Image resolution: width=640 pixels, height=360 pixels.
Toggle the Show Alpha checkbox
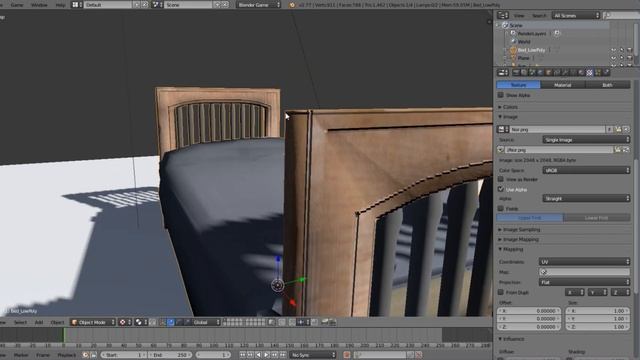click(500, 95)
